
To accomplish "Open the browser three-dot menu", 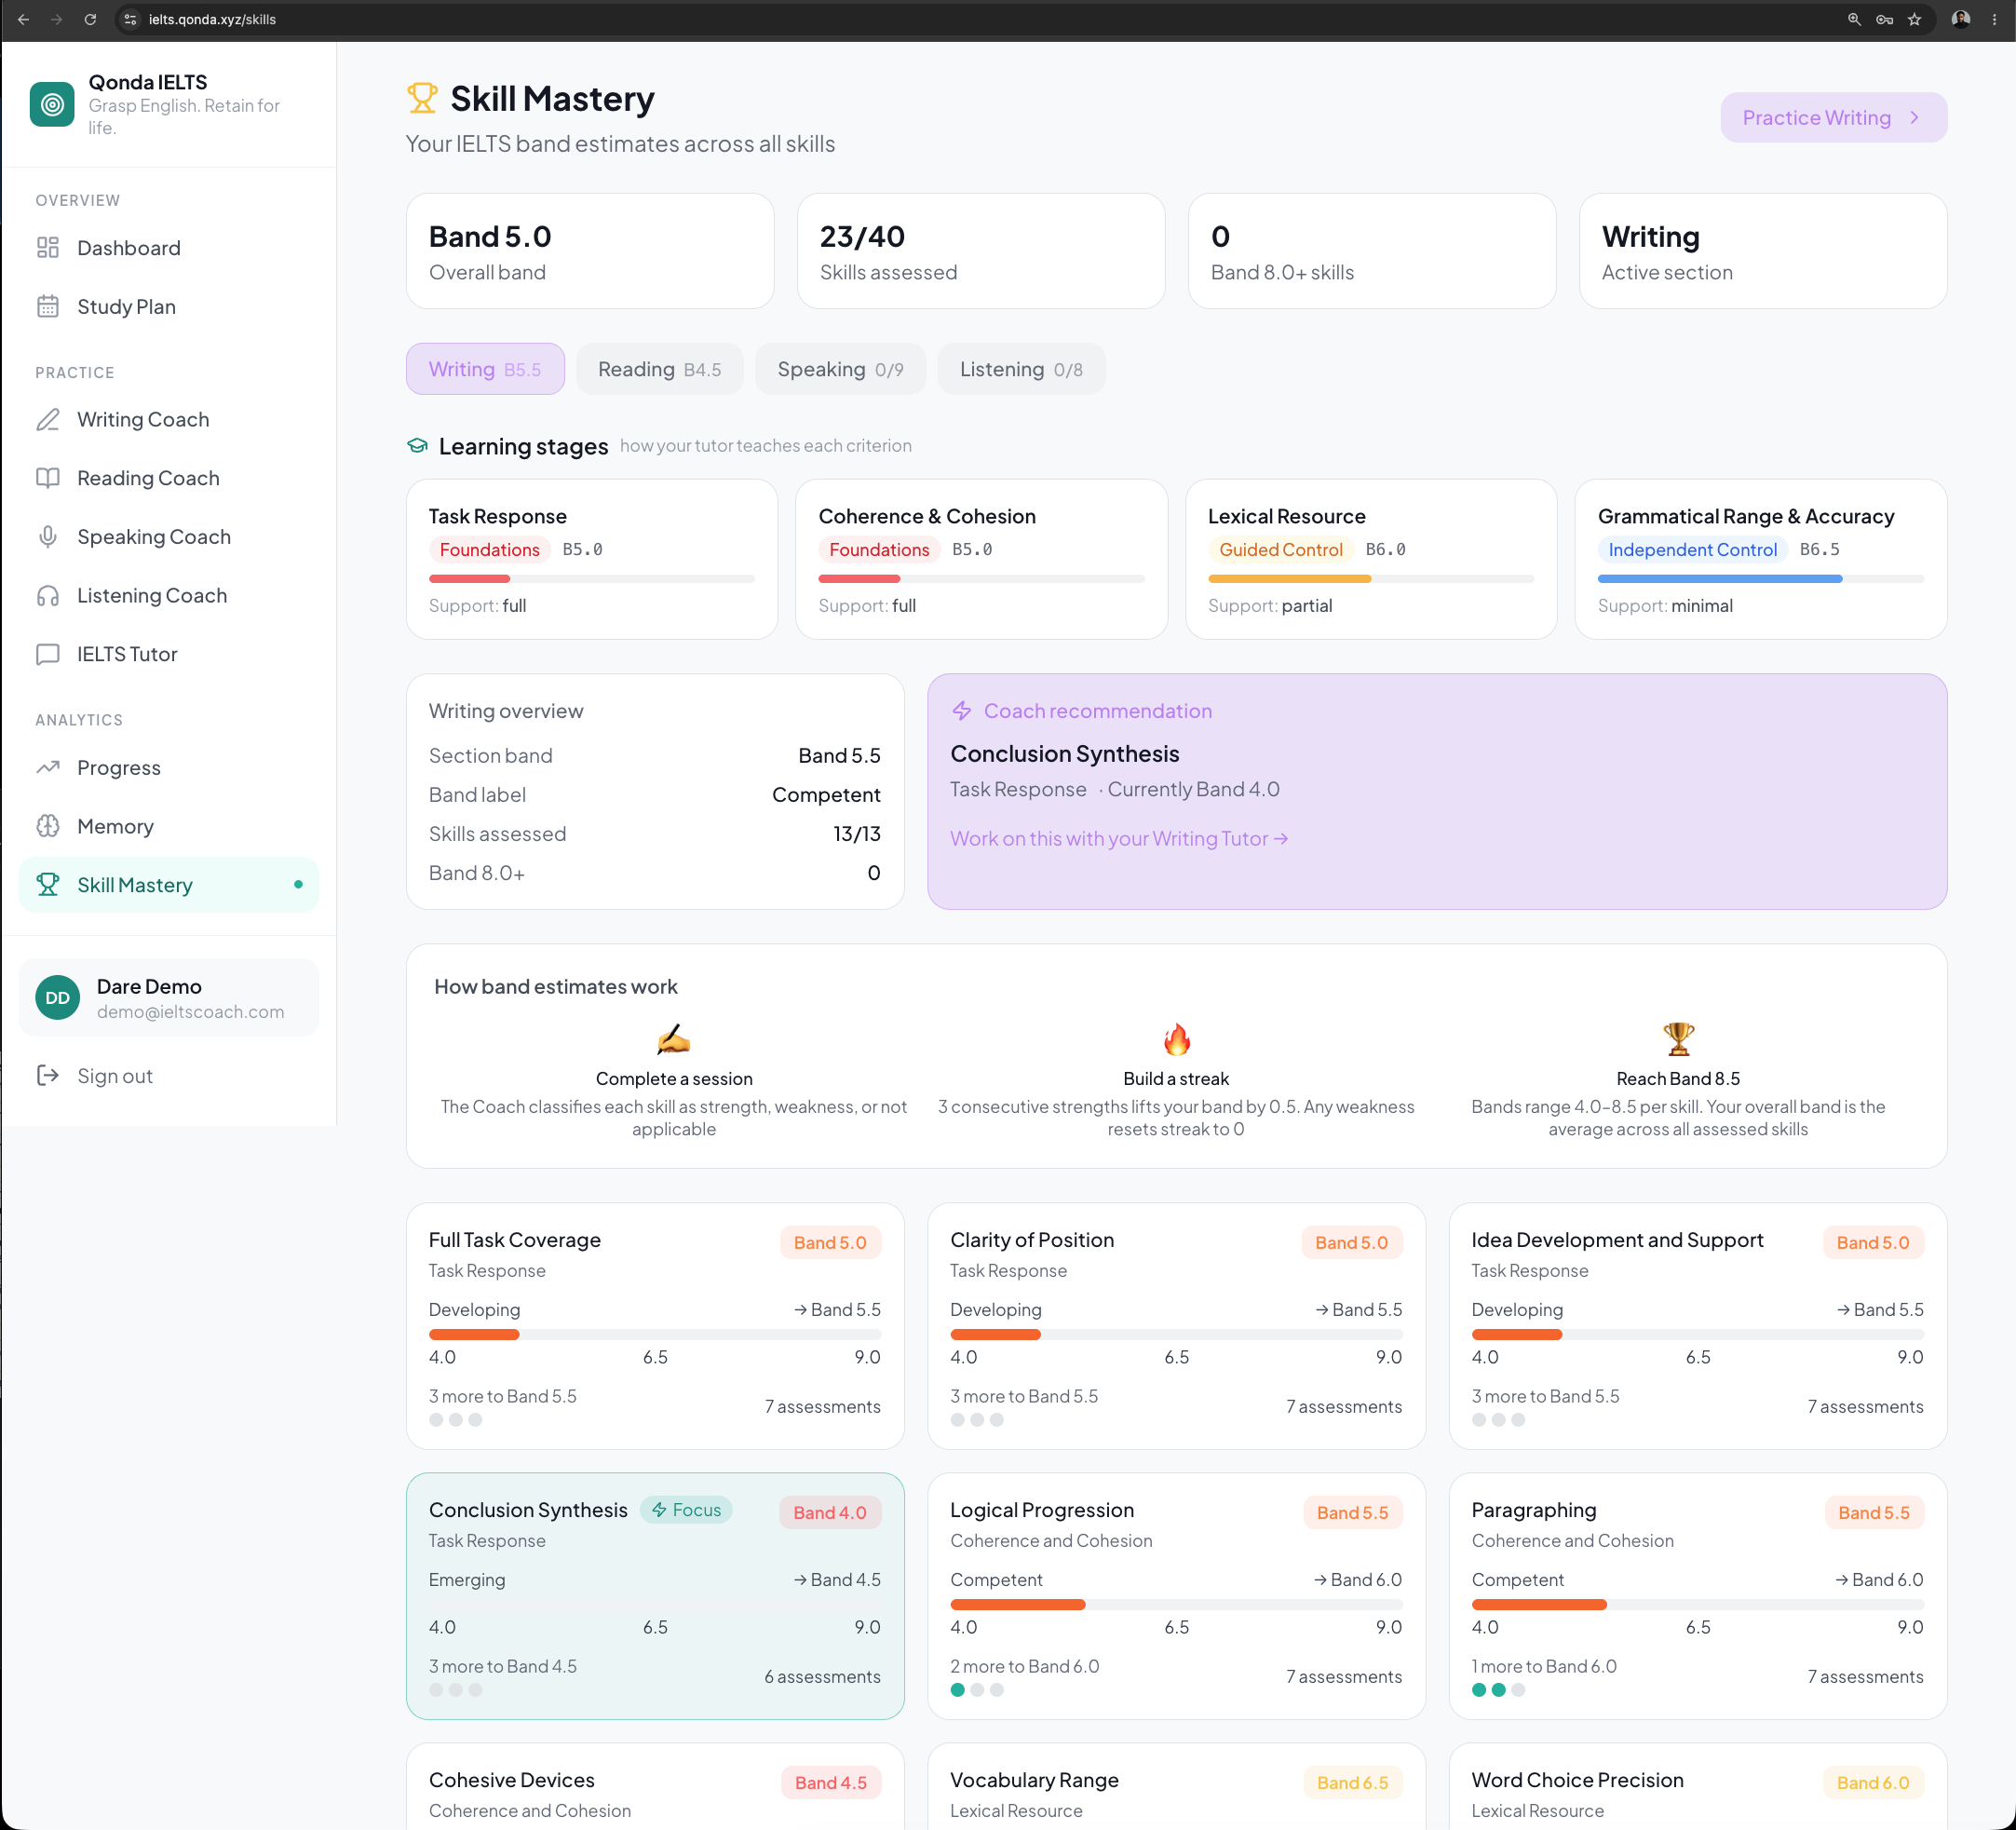I will click(x=1994, y=19).
